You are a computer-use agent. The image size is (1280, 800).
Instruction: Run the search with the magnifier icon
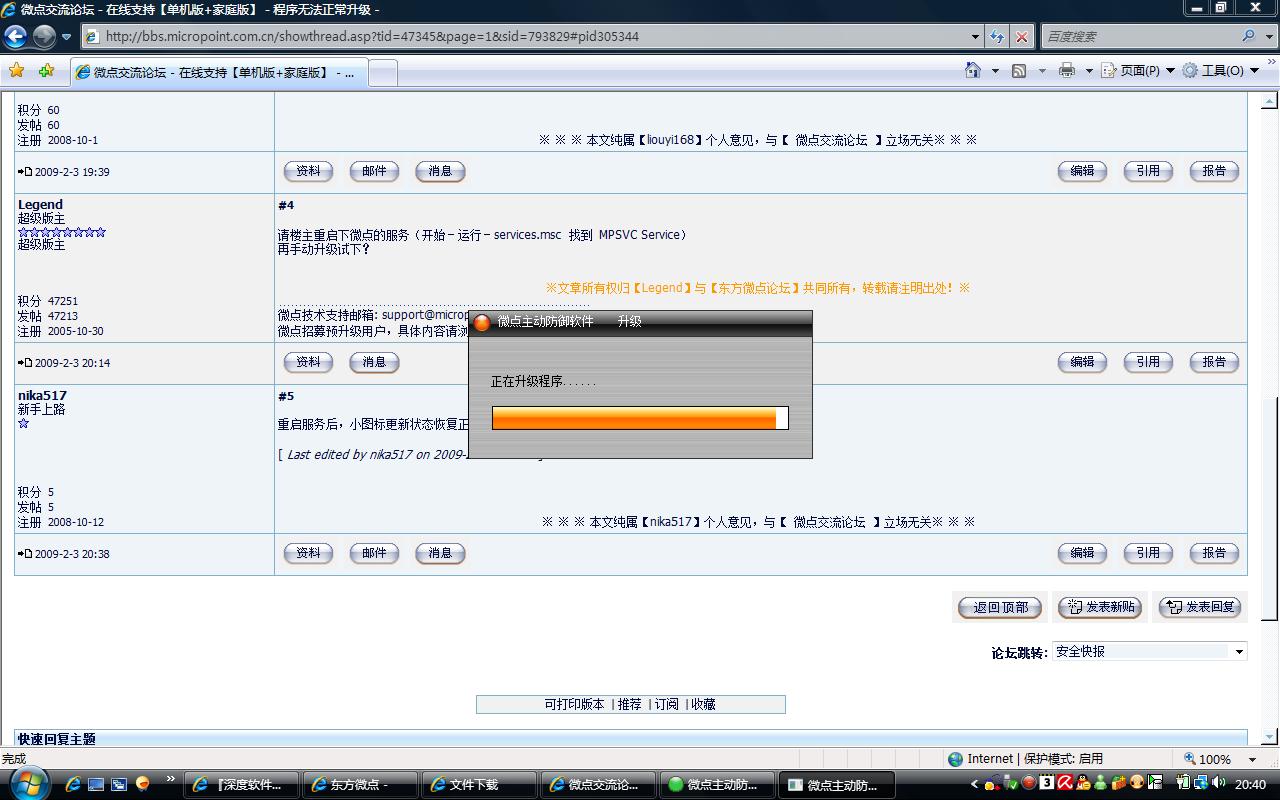click(1248, 36)
